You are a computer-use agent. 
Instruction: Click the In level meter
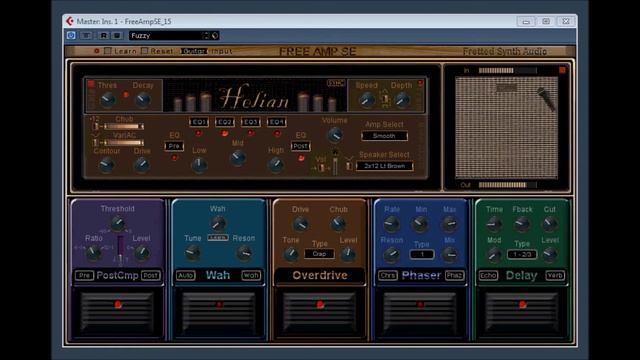[x=507, y=70]
